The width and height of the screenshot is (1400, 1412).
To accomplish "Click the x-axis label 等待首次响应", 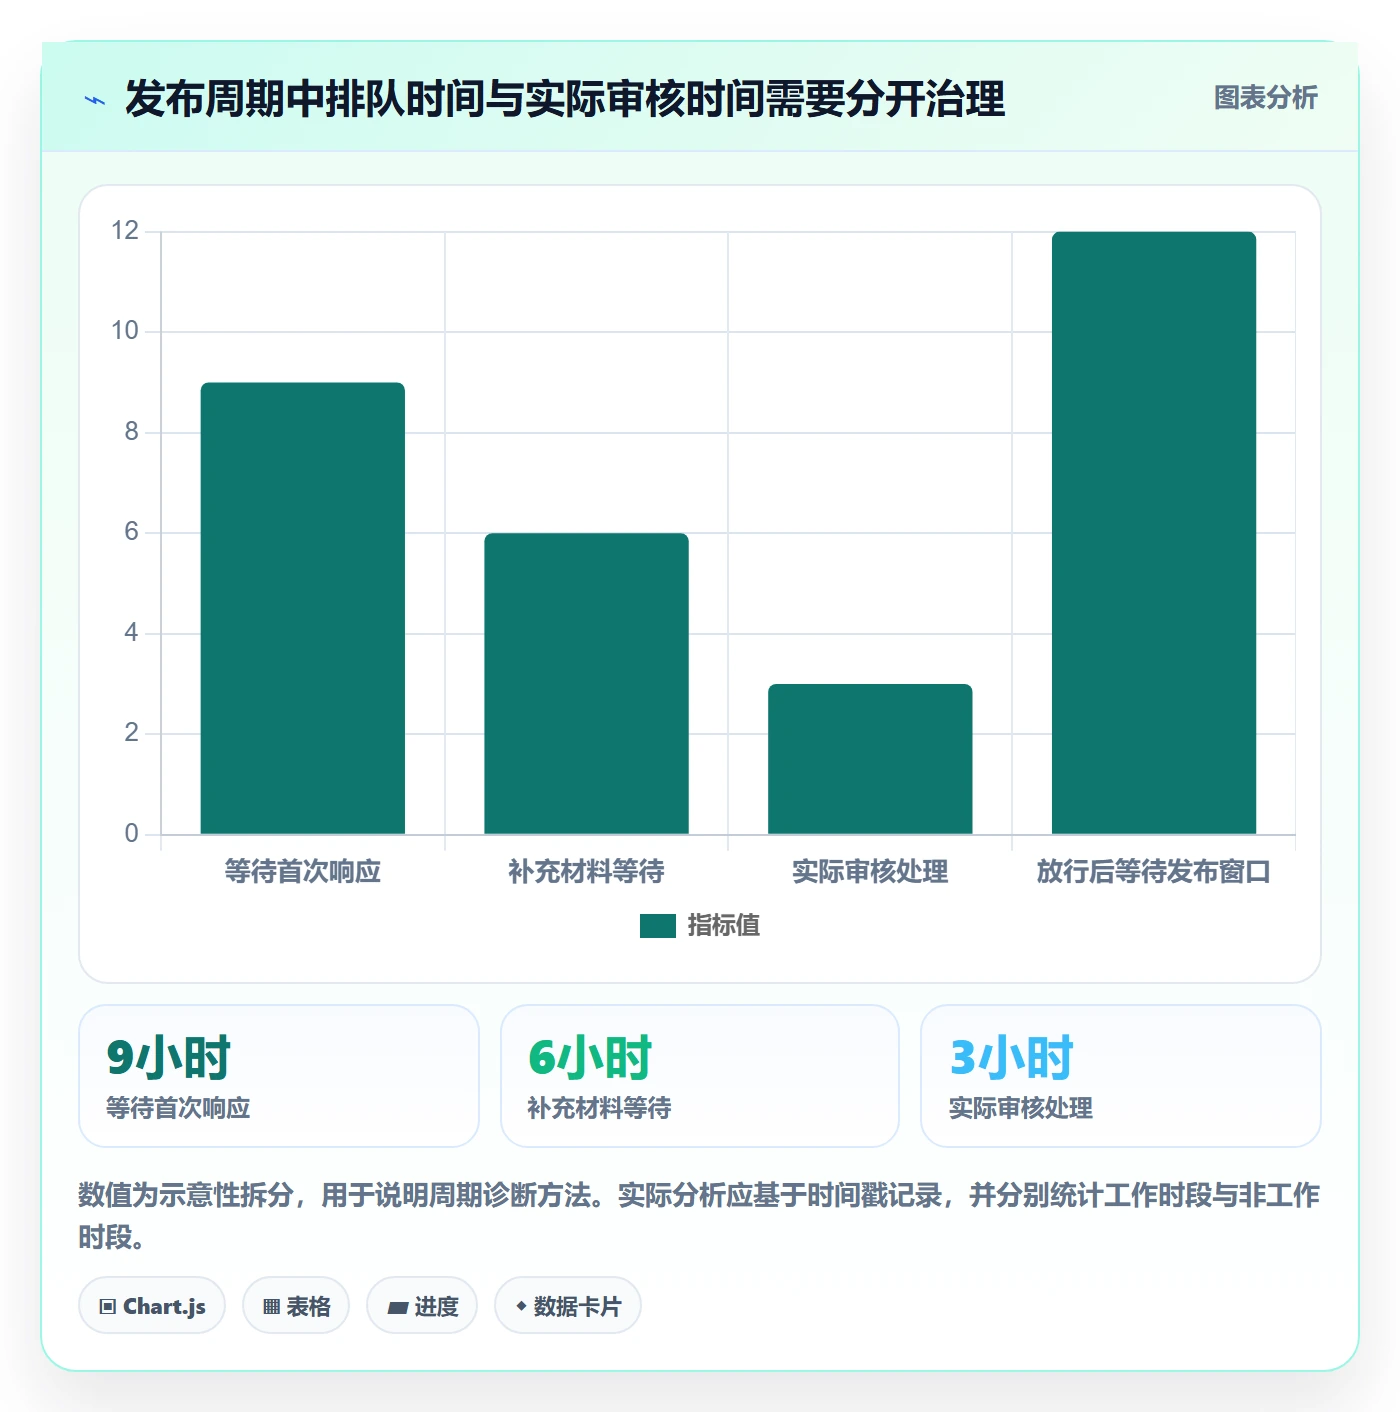I will coord(303,872).
